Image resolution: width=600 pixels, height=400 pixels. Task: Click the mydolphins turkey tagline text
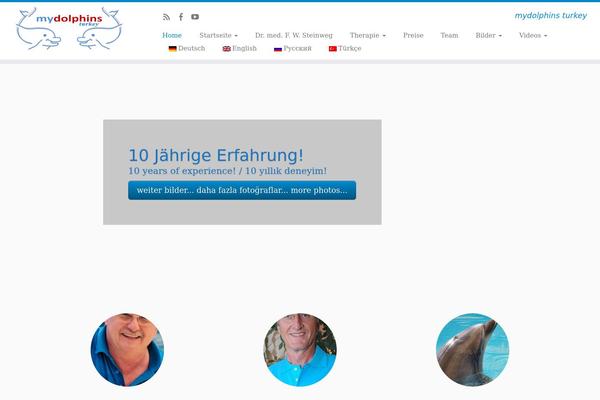(551, 16)
